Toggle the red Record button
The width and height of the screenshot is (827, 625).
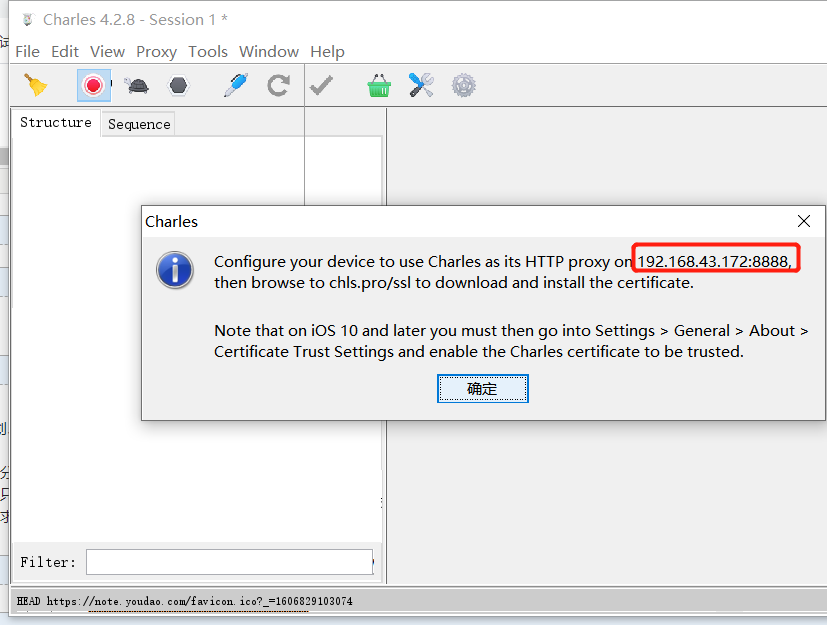click(x=93, y=85)
